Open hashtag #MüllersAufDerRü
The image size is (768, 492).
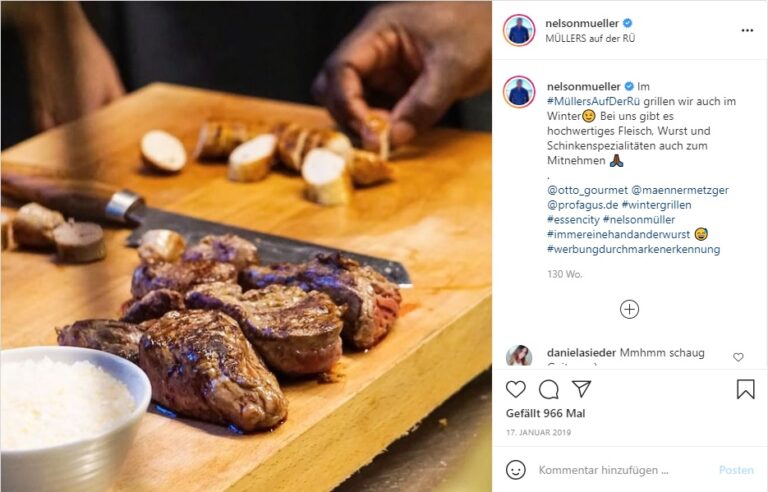(x=594, y=101)
